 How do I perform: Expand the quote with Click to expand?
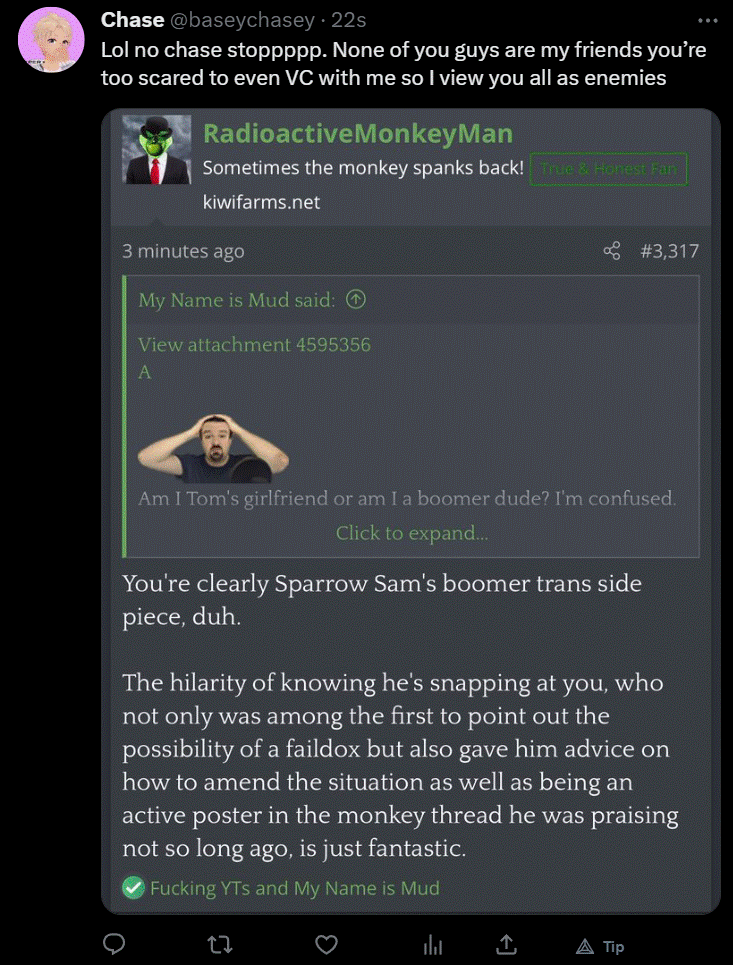(412, 533)
